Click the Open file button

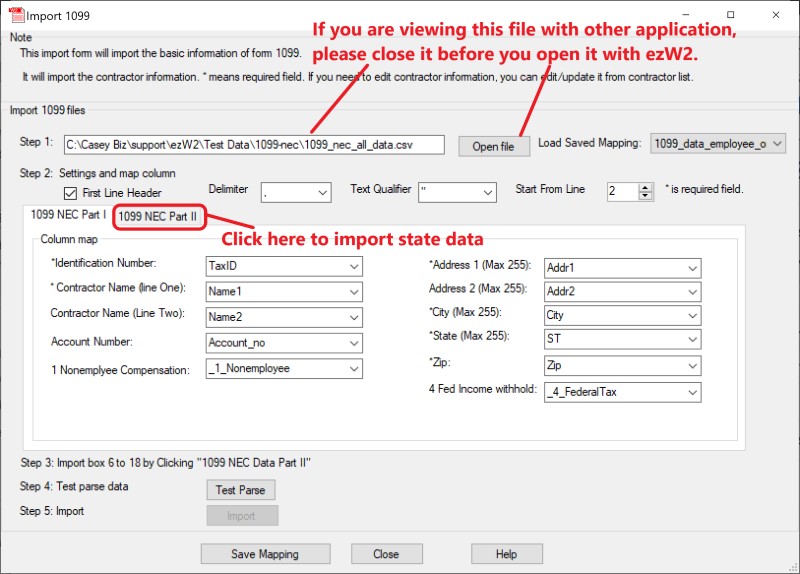pyautogui.click(x=493, y=146)
